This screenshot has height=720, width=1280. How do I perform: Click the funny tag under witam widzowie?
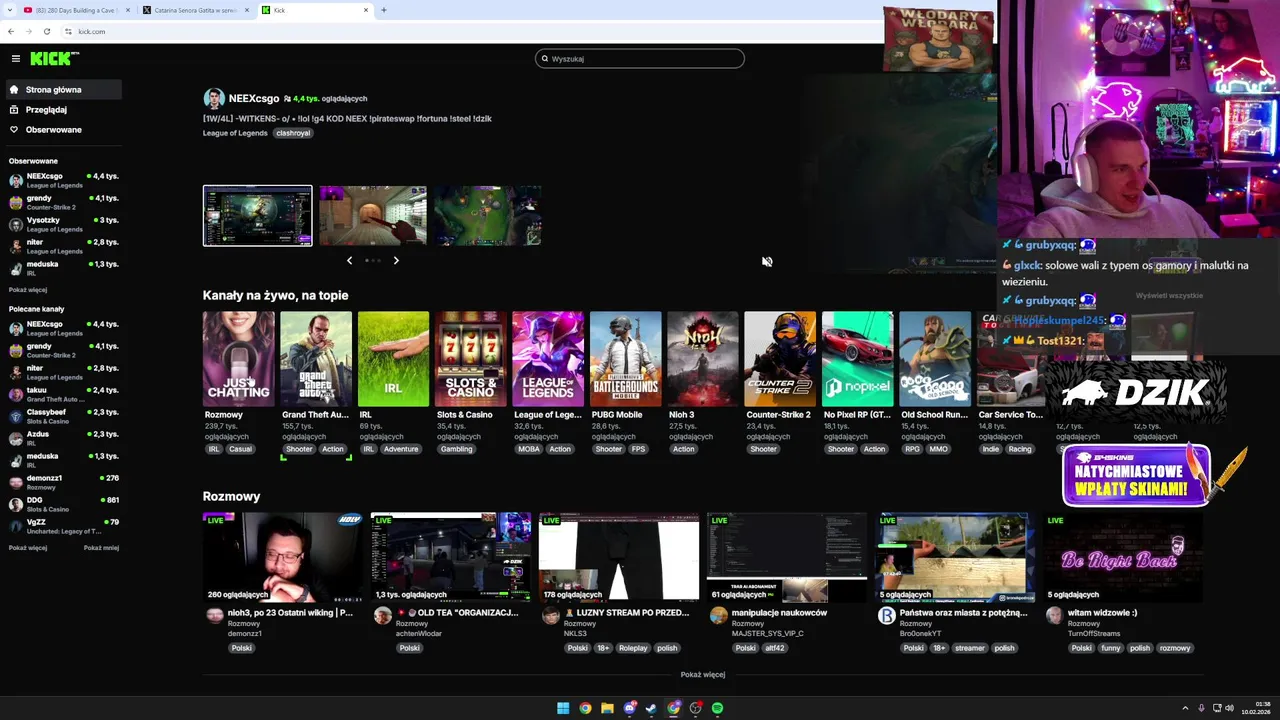1111,648
